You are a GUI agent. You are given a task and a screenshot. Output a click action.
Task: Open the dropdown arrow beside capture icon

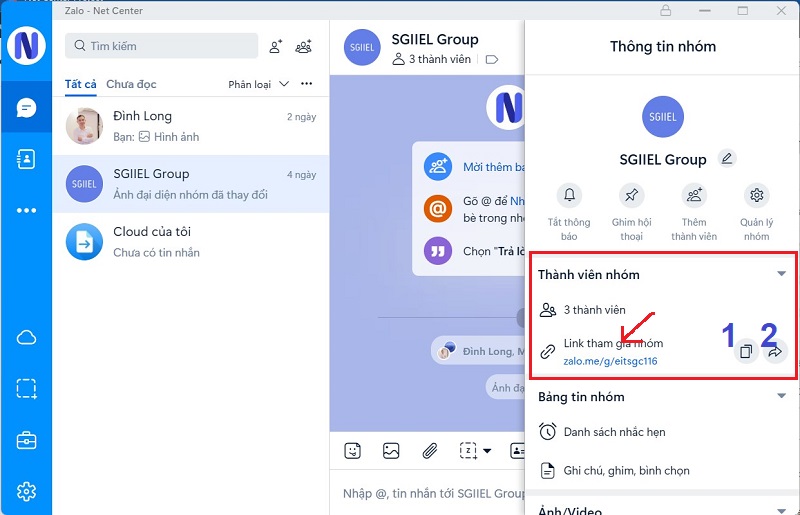coord(487,451)
